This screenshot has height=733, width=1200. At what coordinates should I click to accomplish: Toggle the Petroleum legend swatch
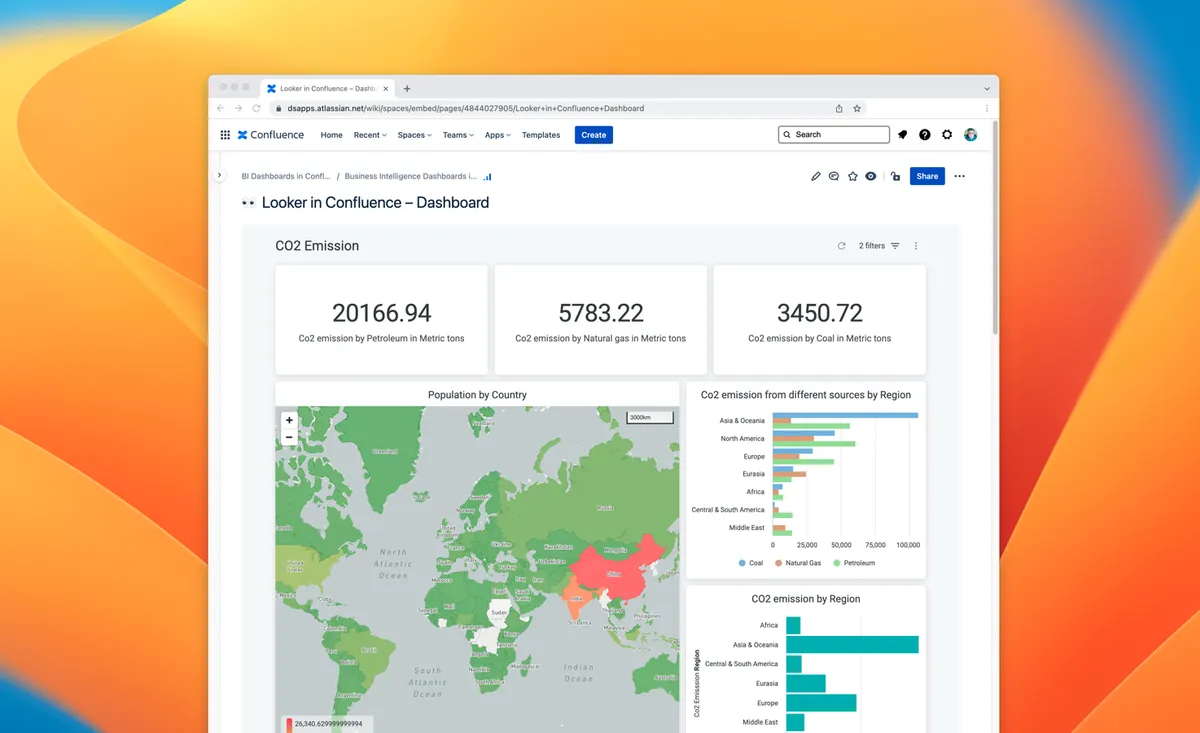[x=836, y=563]
